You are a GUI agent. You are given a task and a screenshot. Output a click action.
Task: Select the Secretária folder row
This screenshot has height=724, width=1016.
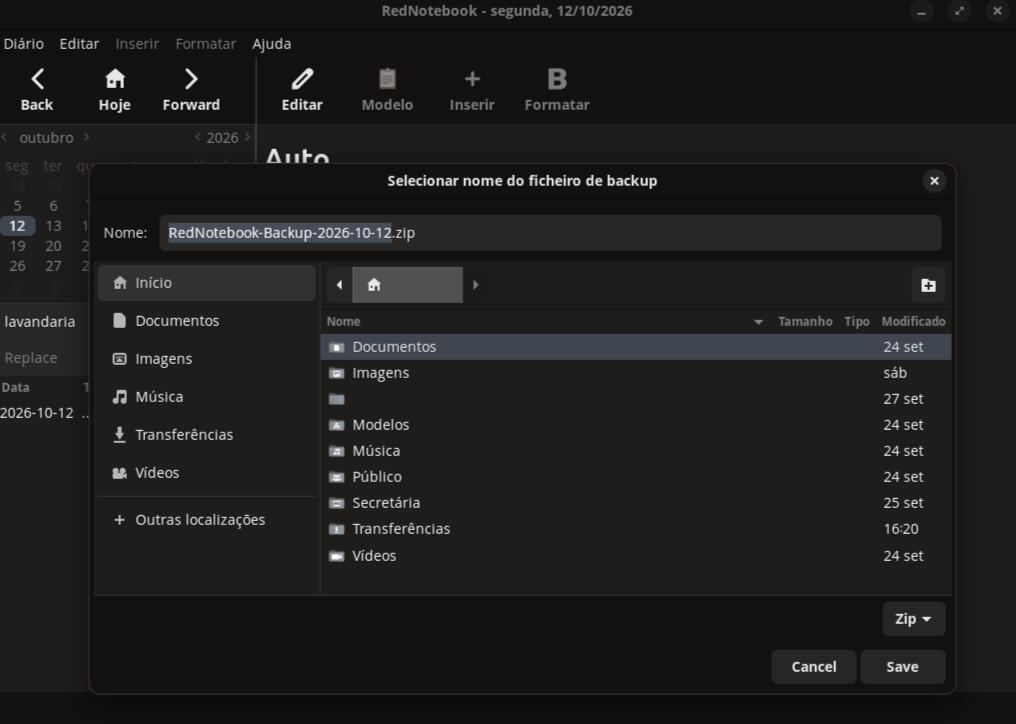pyautogui.click(x=636, y=502)
